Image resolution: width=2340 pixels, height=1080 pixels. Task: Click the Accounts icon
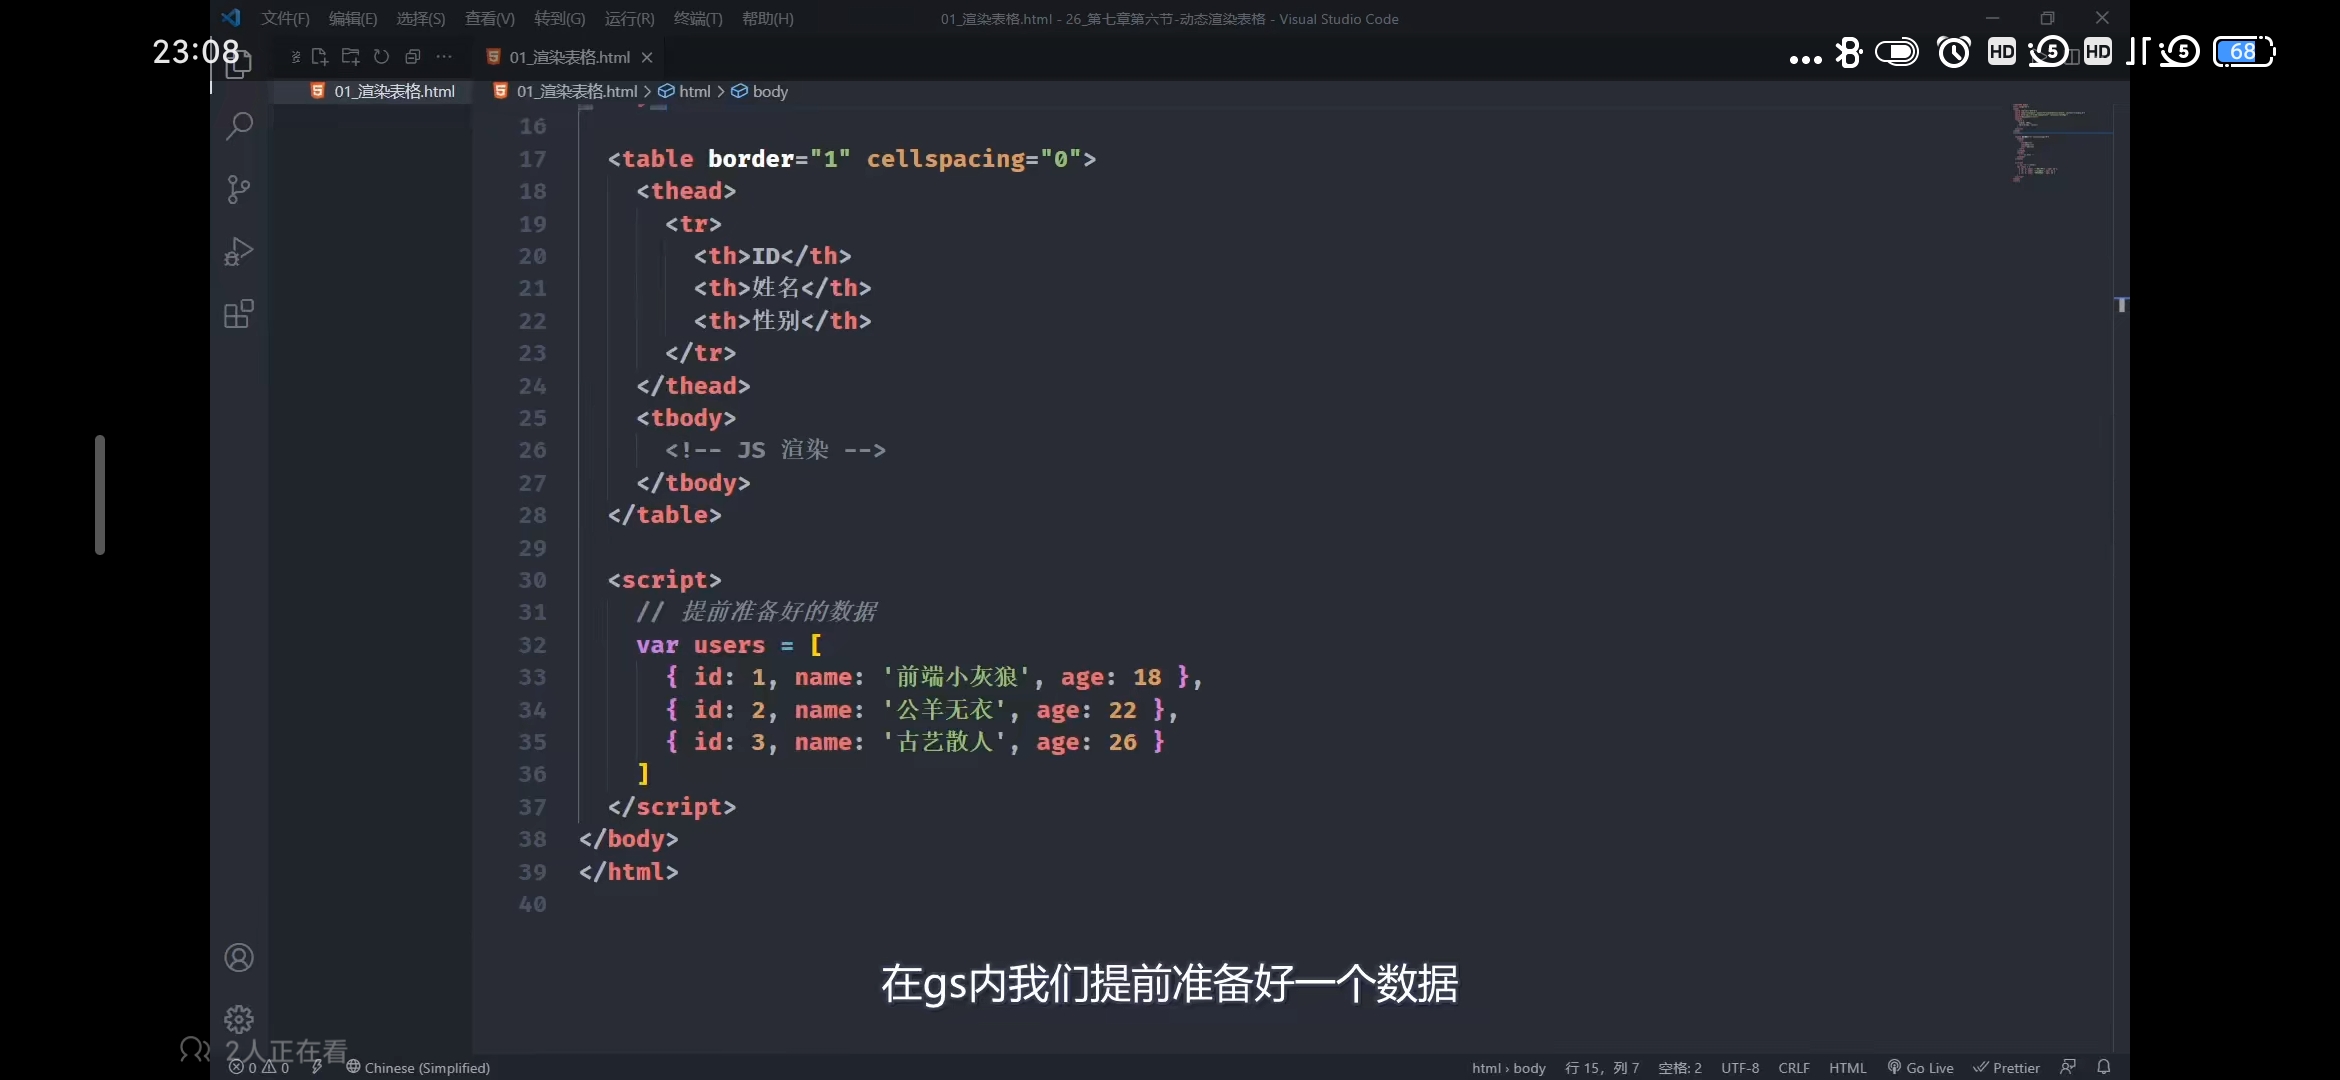point(239,958)
